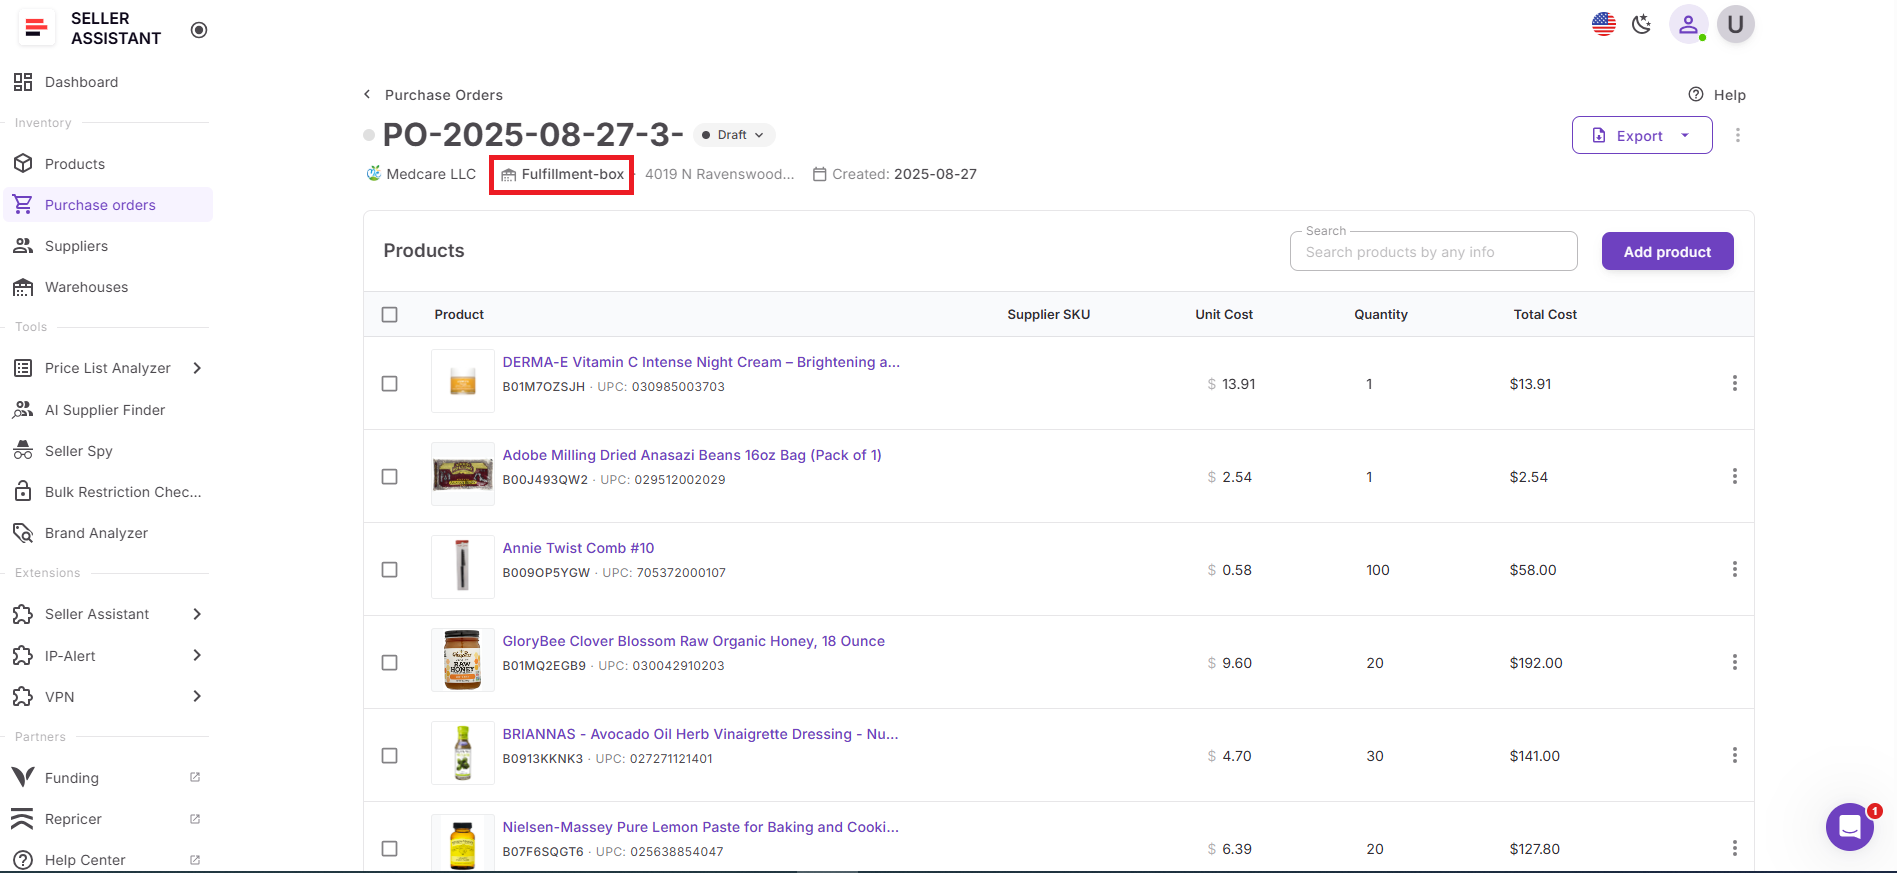This screenshot has height=873, width=1897.
Task: Tick the GloryBee Honey row checkbox
Action: coord(390,663)
